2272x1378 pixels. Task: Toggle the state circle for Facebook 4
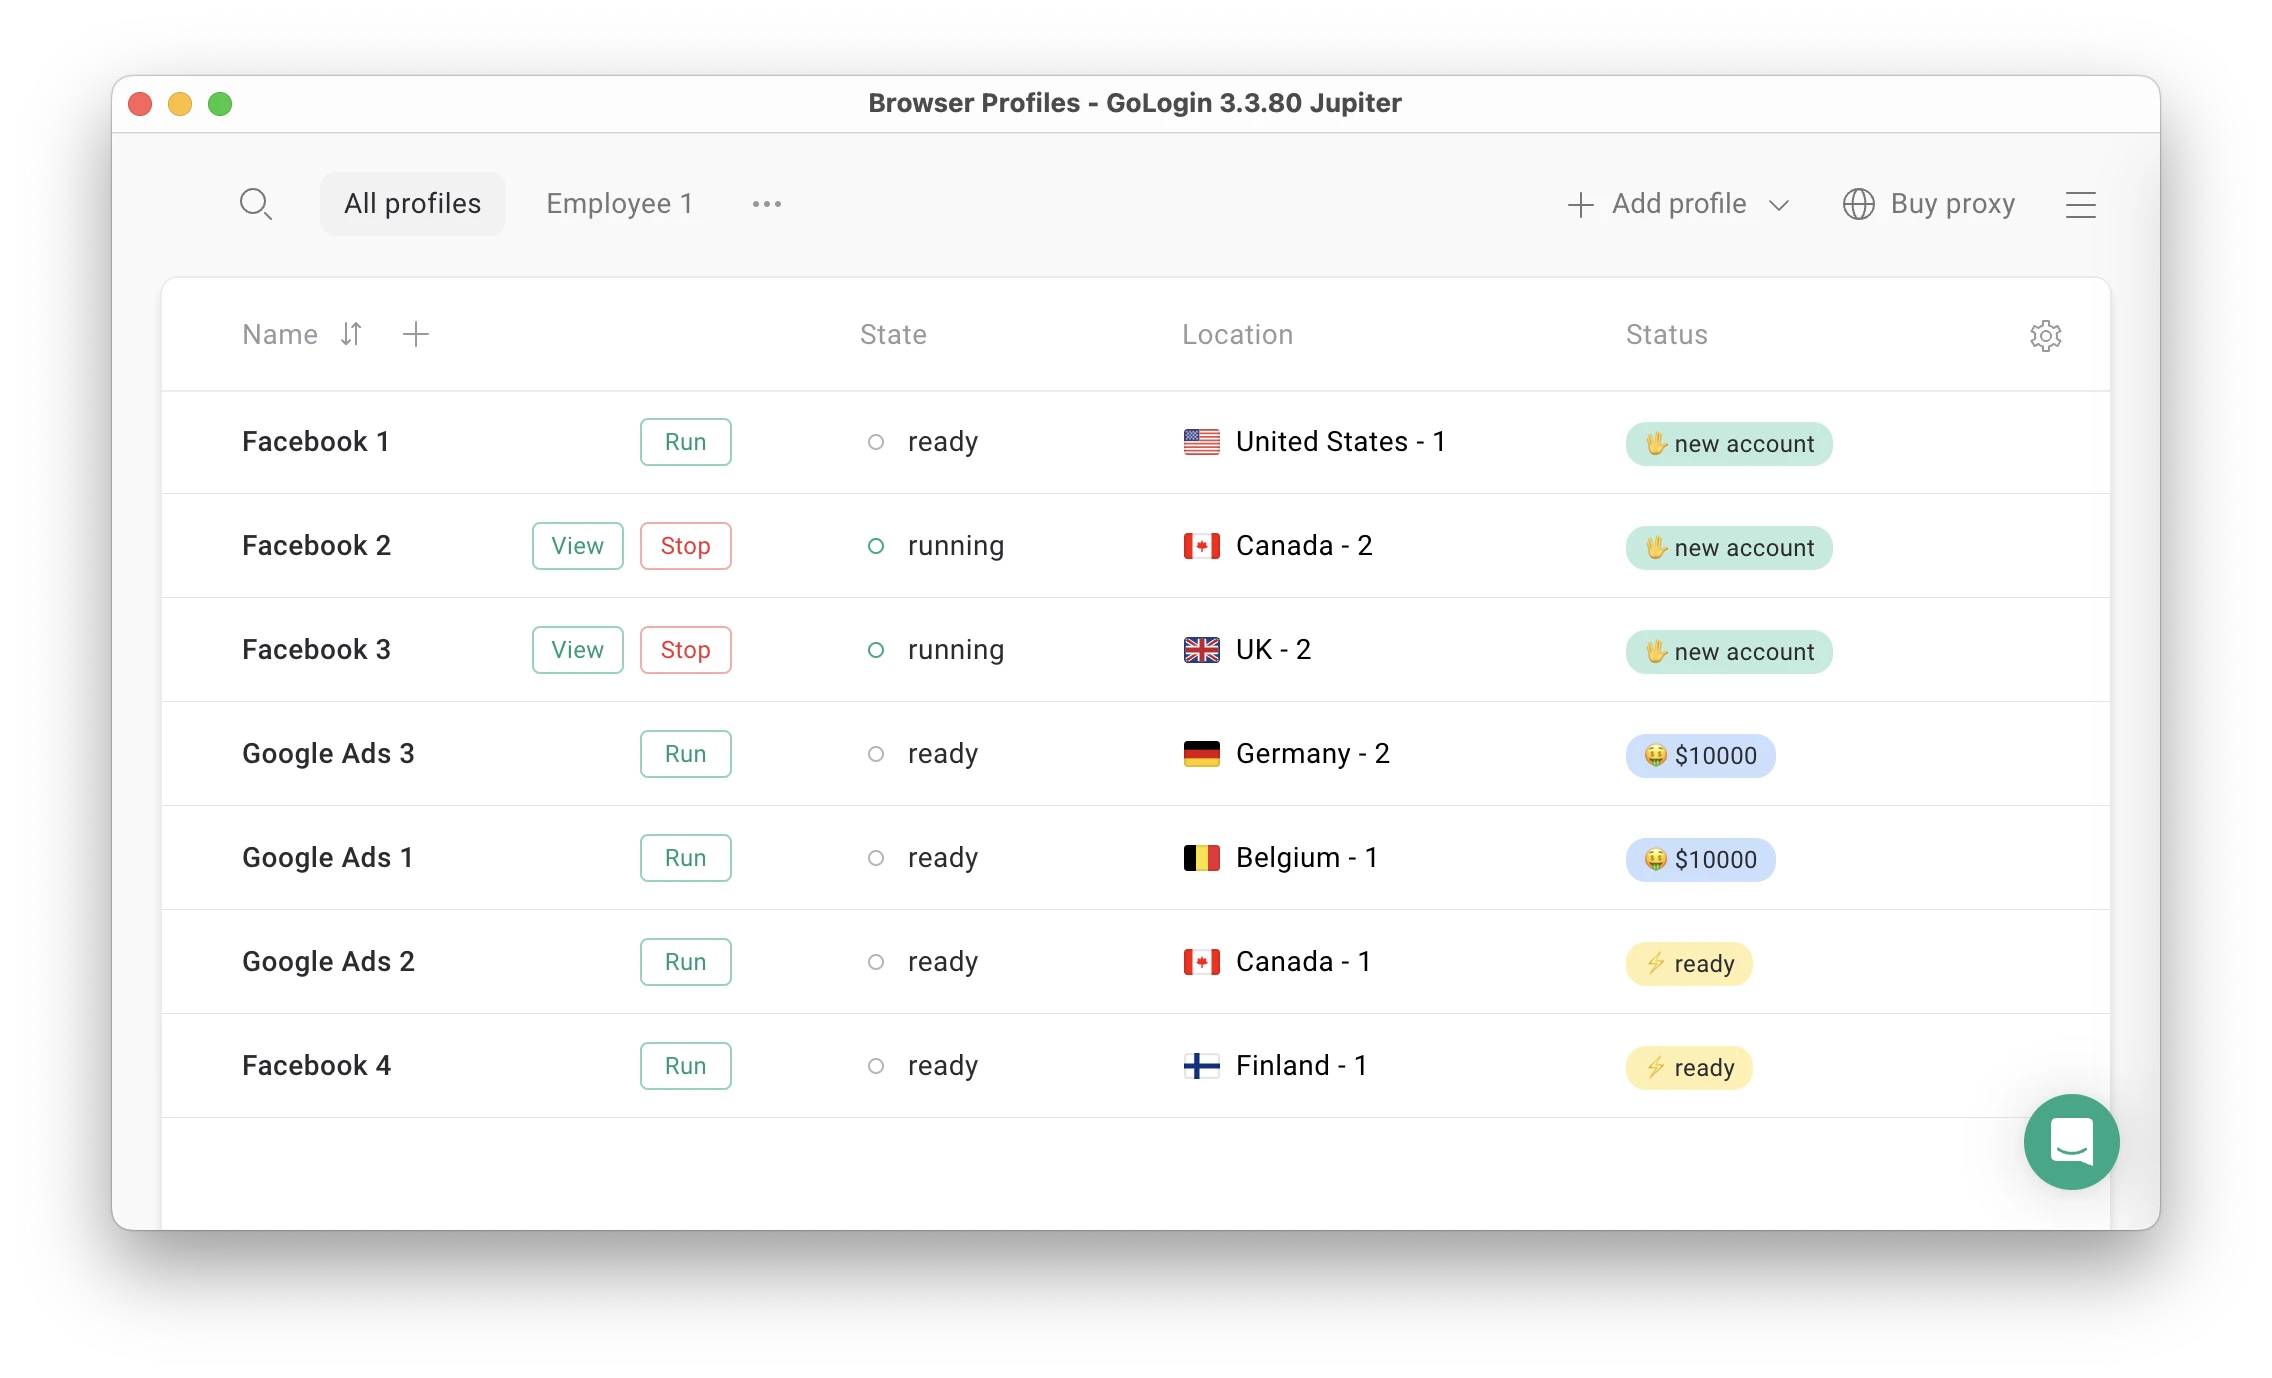click(x=875, y=1065)
